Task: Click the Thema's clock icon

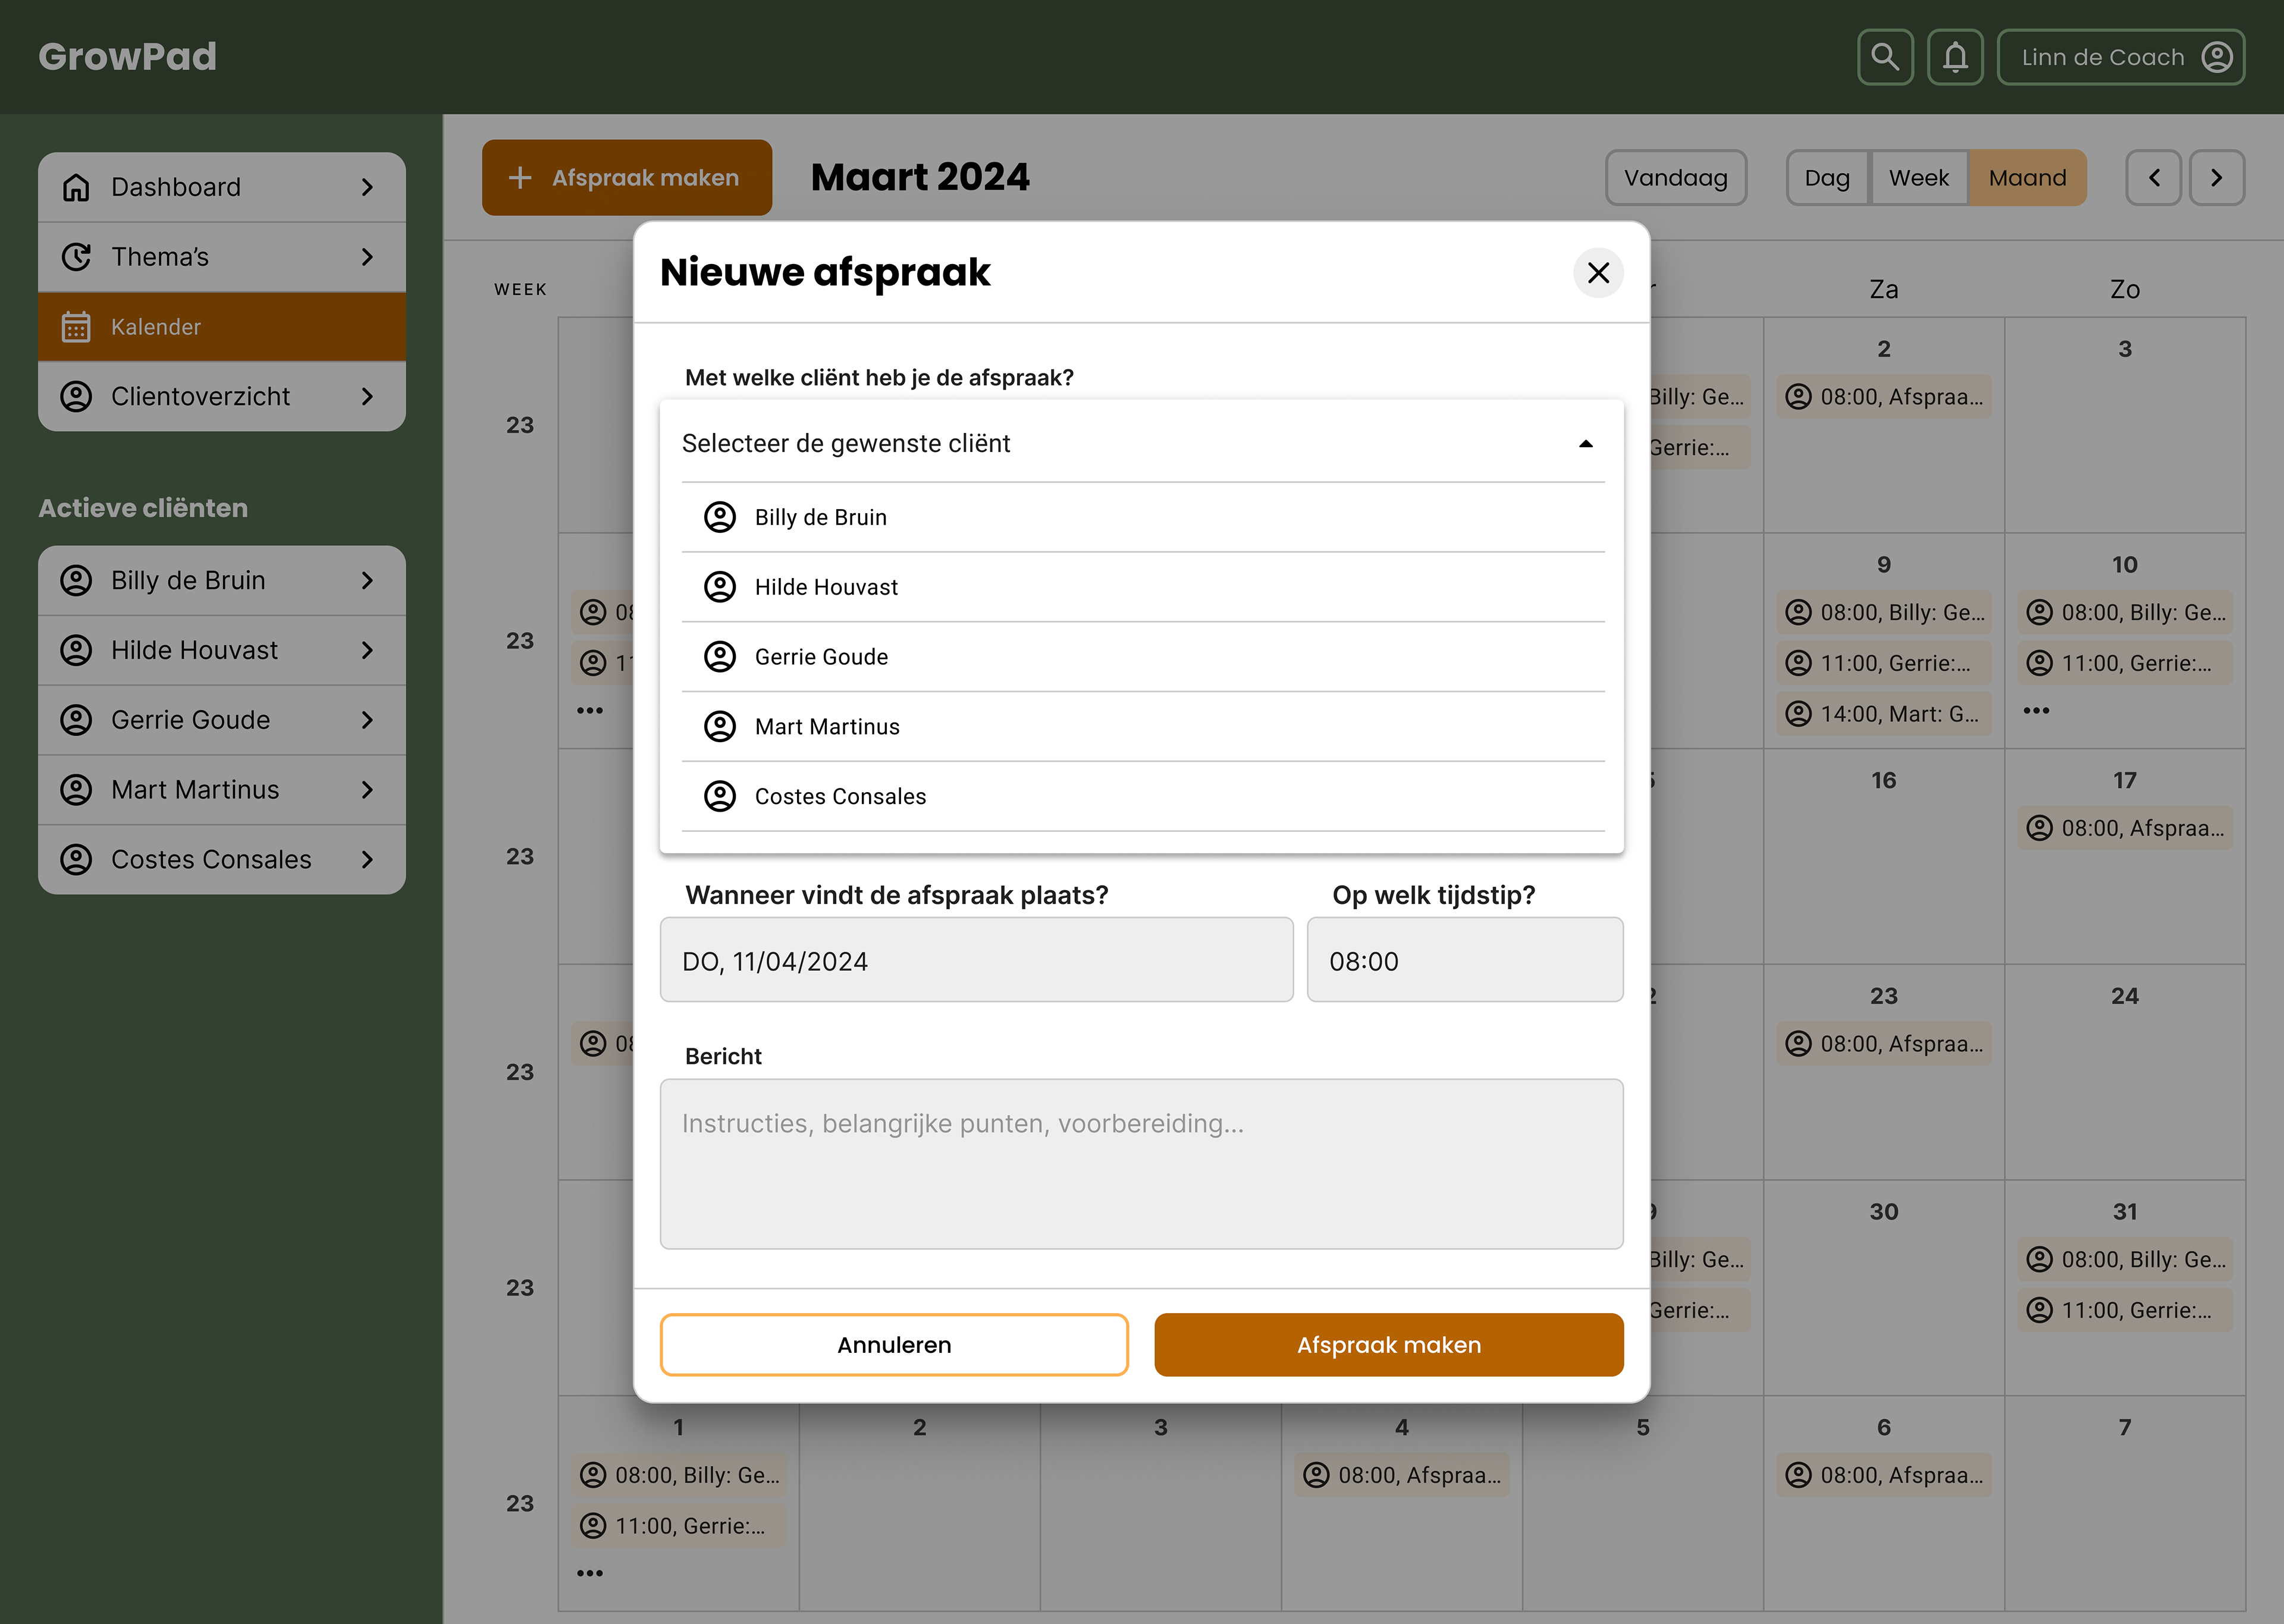Action: pos(76,257)
